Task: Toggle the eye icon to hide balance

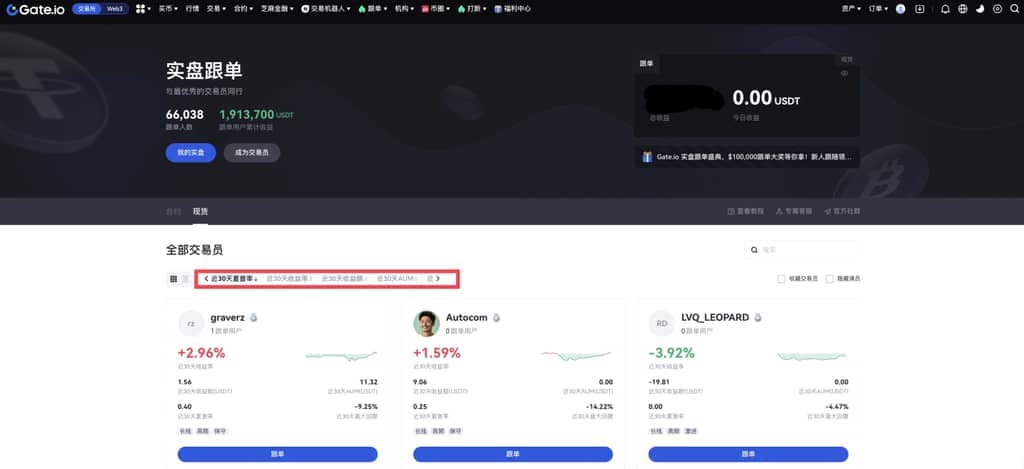Action: [x=845, y=73]
